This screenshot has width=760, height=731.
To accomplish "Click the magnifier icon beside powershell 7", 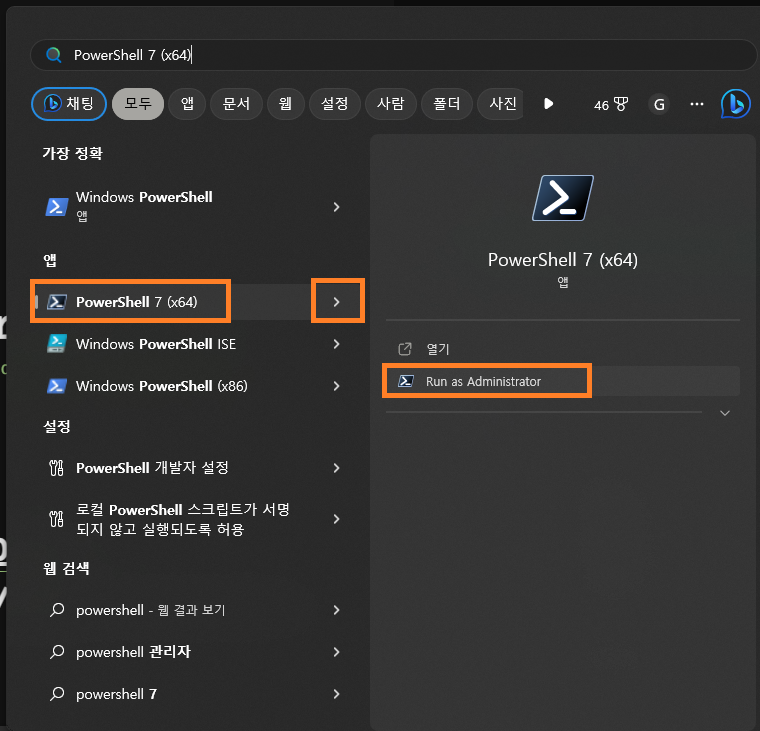I will click(57, 694).
